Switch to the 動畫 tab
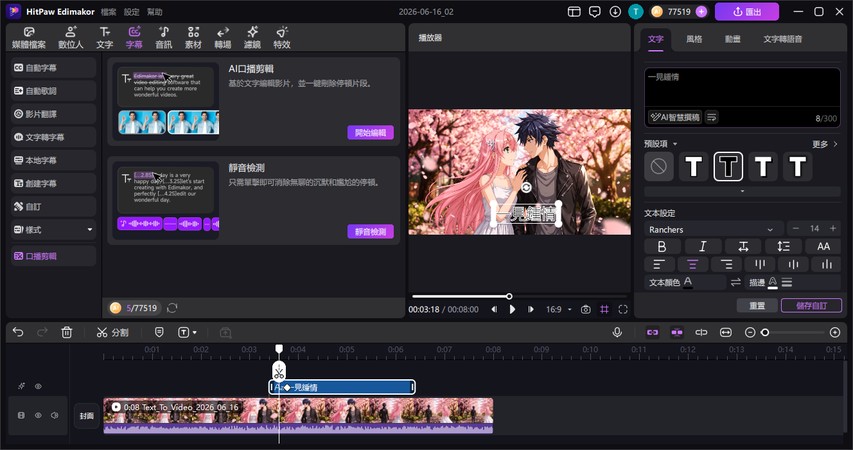 click(732, 39)
